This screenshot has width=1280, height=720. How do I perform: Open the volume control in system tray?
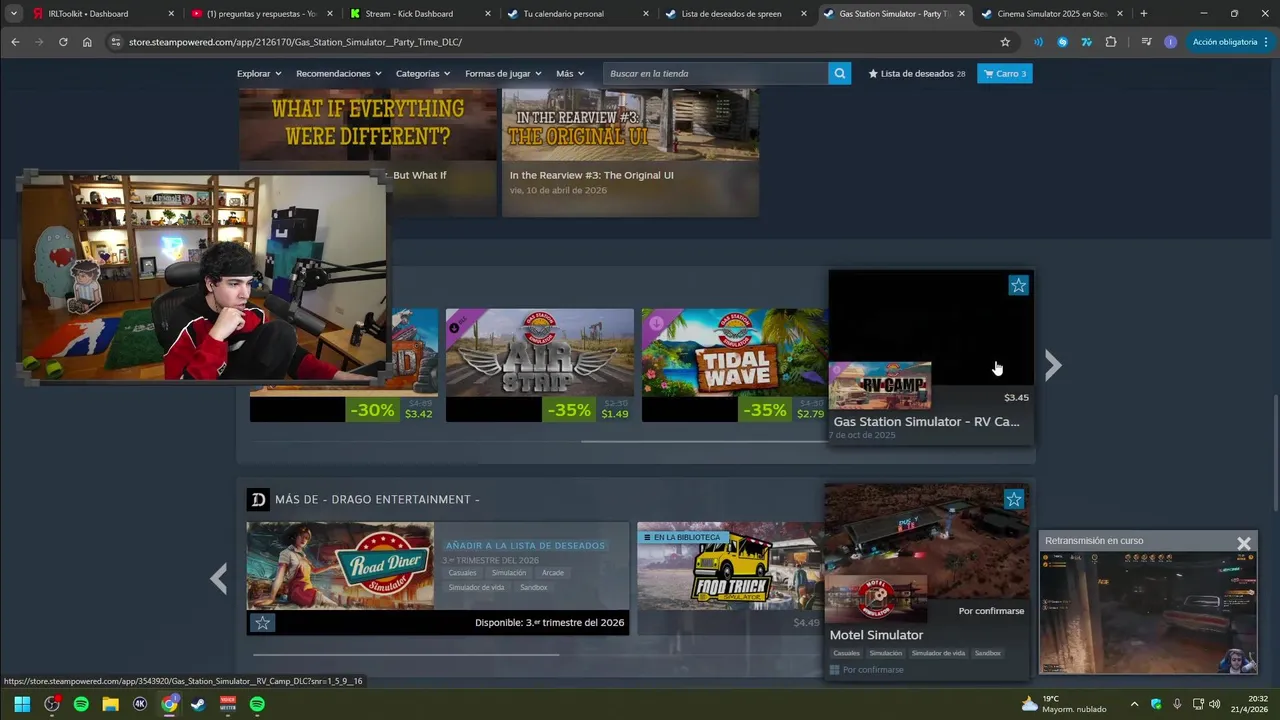pyautogui.click(x=1214, y=704)
